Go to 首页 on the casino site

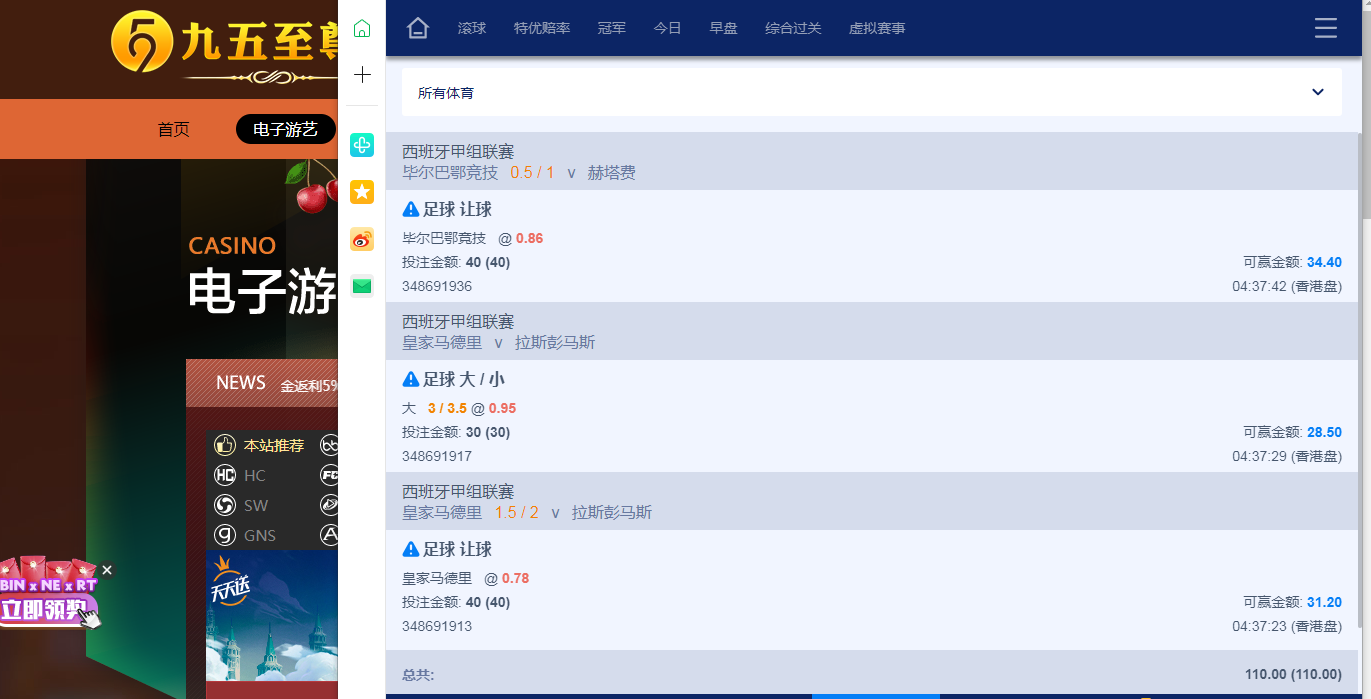coord(174,129)
